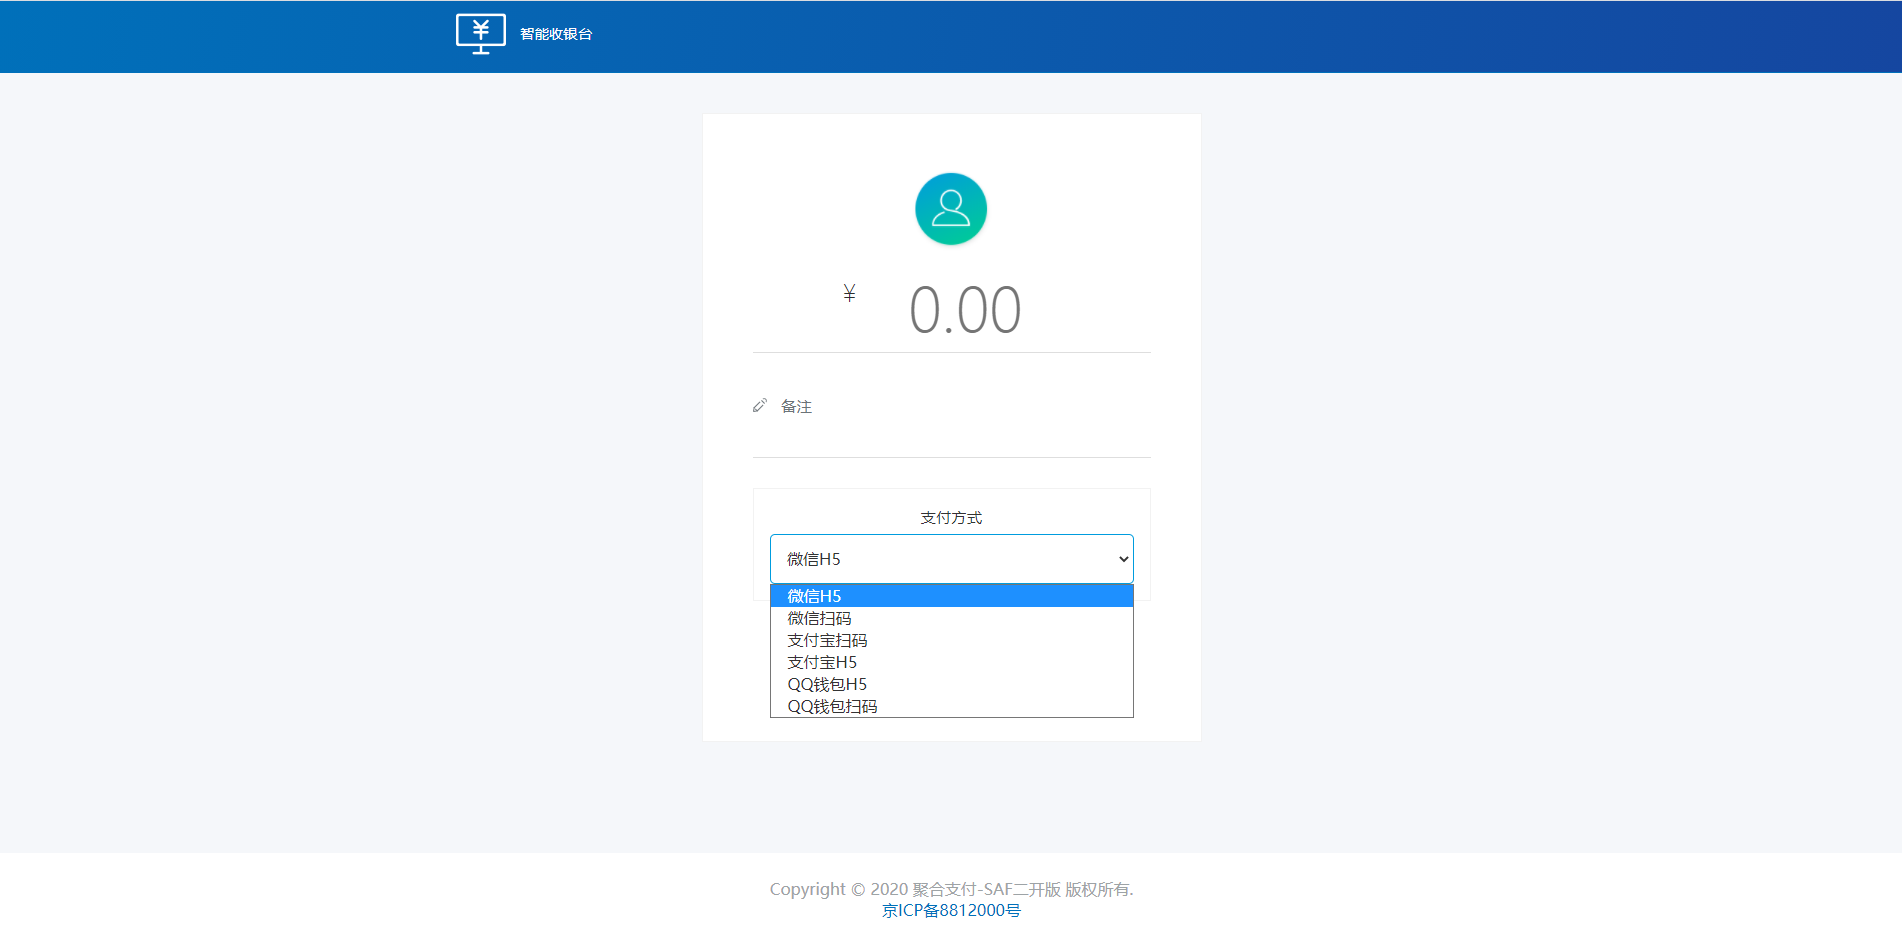The image size is (1902, 937).
Task: Choose QQ钱包H5 payment option
Action: pyautogui.click(x=827, y=684)
